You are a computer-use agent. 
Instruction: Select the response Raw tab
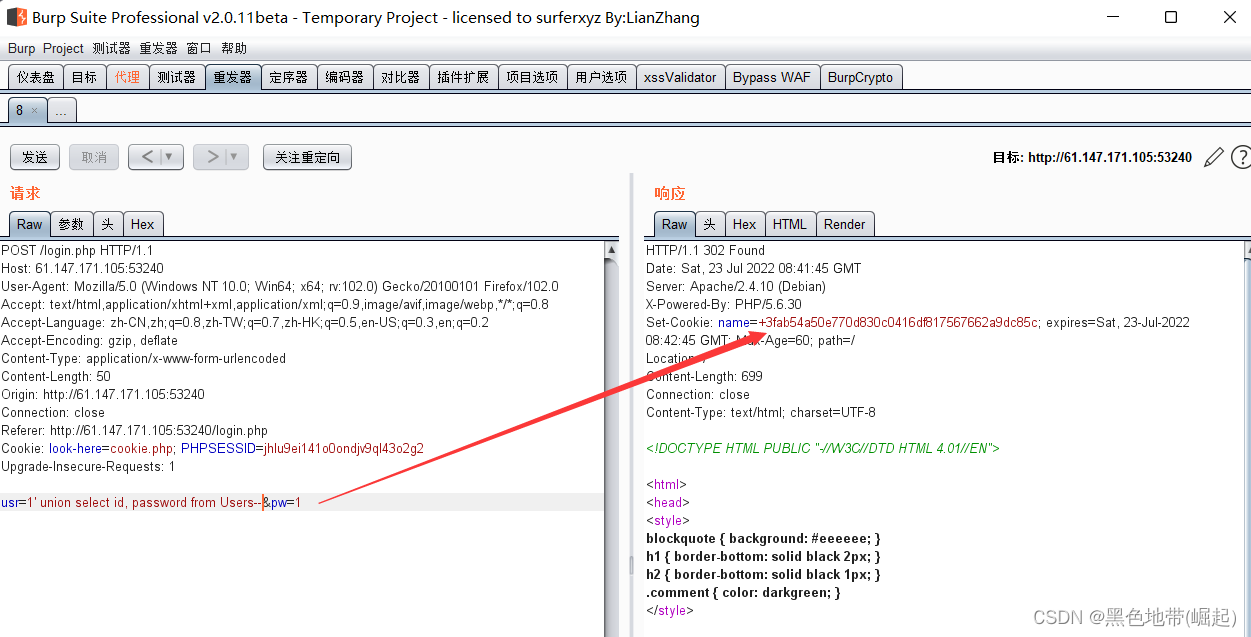[675, 224]
